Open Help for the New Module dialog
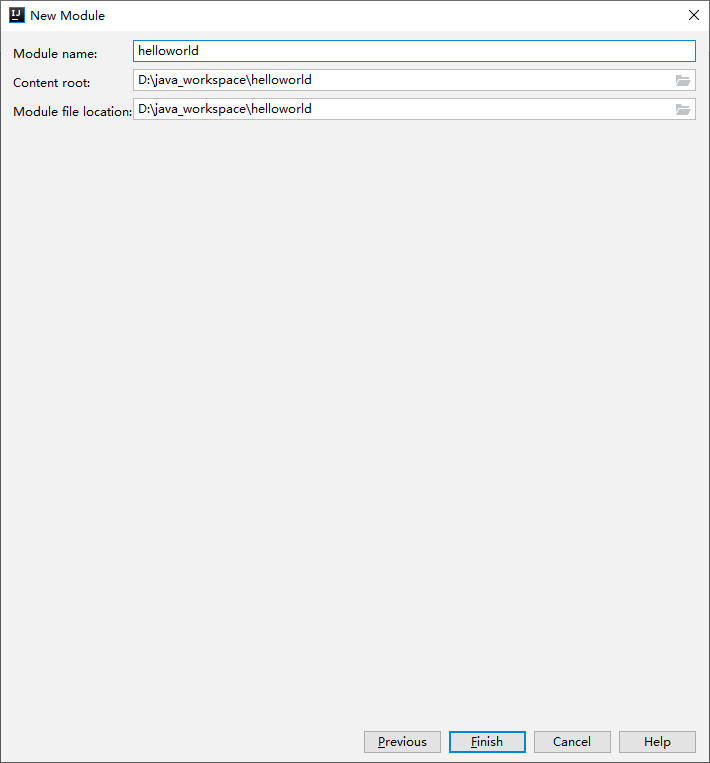 click(x=657, y=742)
